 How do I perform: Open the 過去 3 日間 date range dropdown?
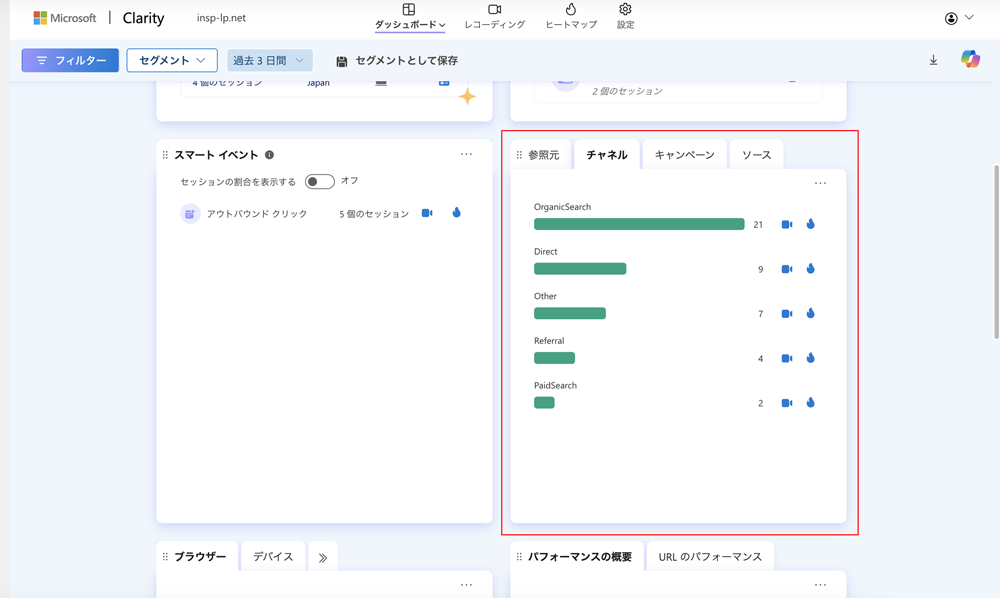(x=270, y=61)
